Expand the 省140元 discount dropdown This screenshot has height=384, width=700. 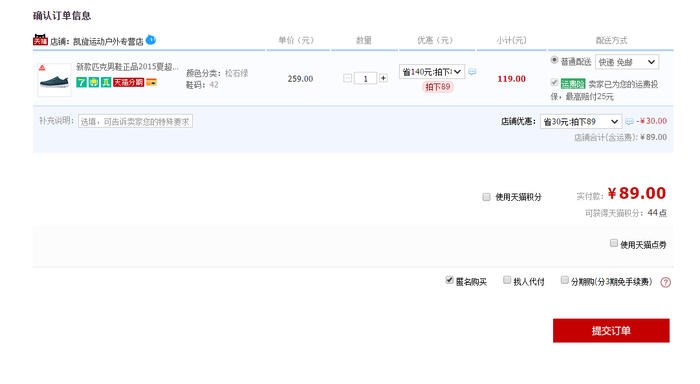[432, 71]
